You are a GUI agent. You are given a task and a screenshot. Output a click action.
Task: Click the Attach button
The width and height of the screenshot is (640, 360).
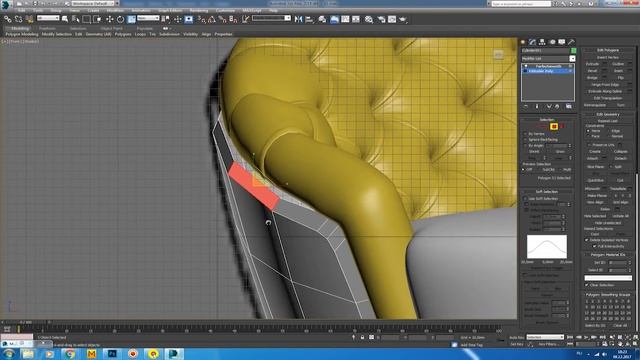(x=593, y=158)
